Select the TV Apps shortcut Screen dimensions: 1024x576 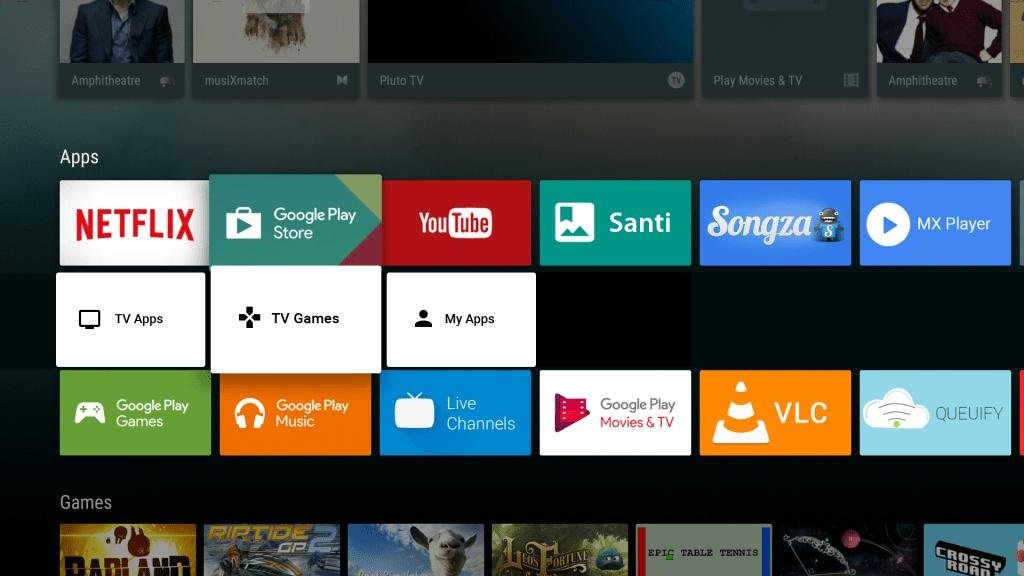click(131, 318)
